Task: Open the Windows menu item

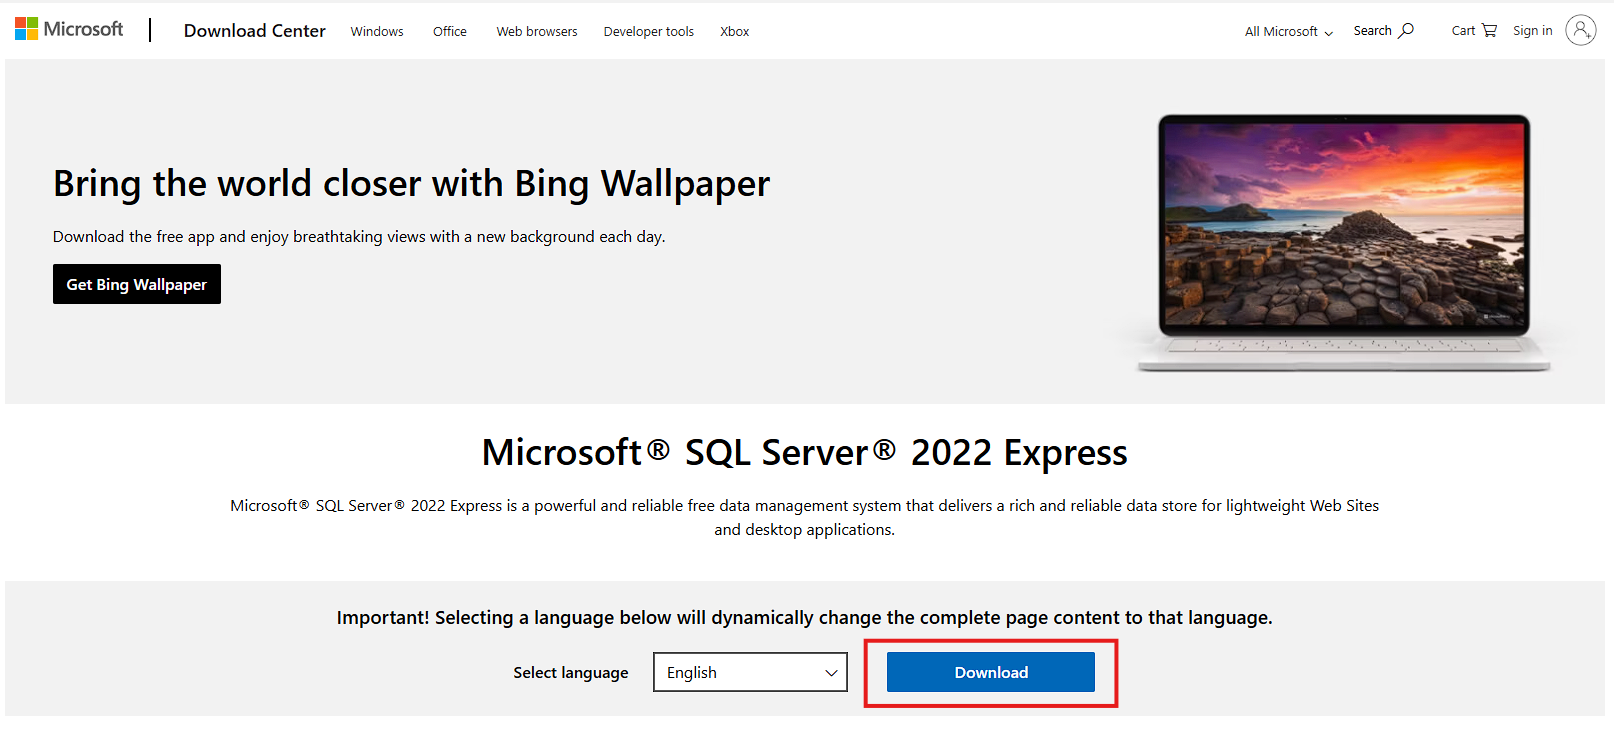Action: click(377, 32)
